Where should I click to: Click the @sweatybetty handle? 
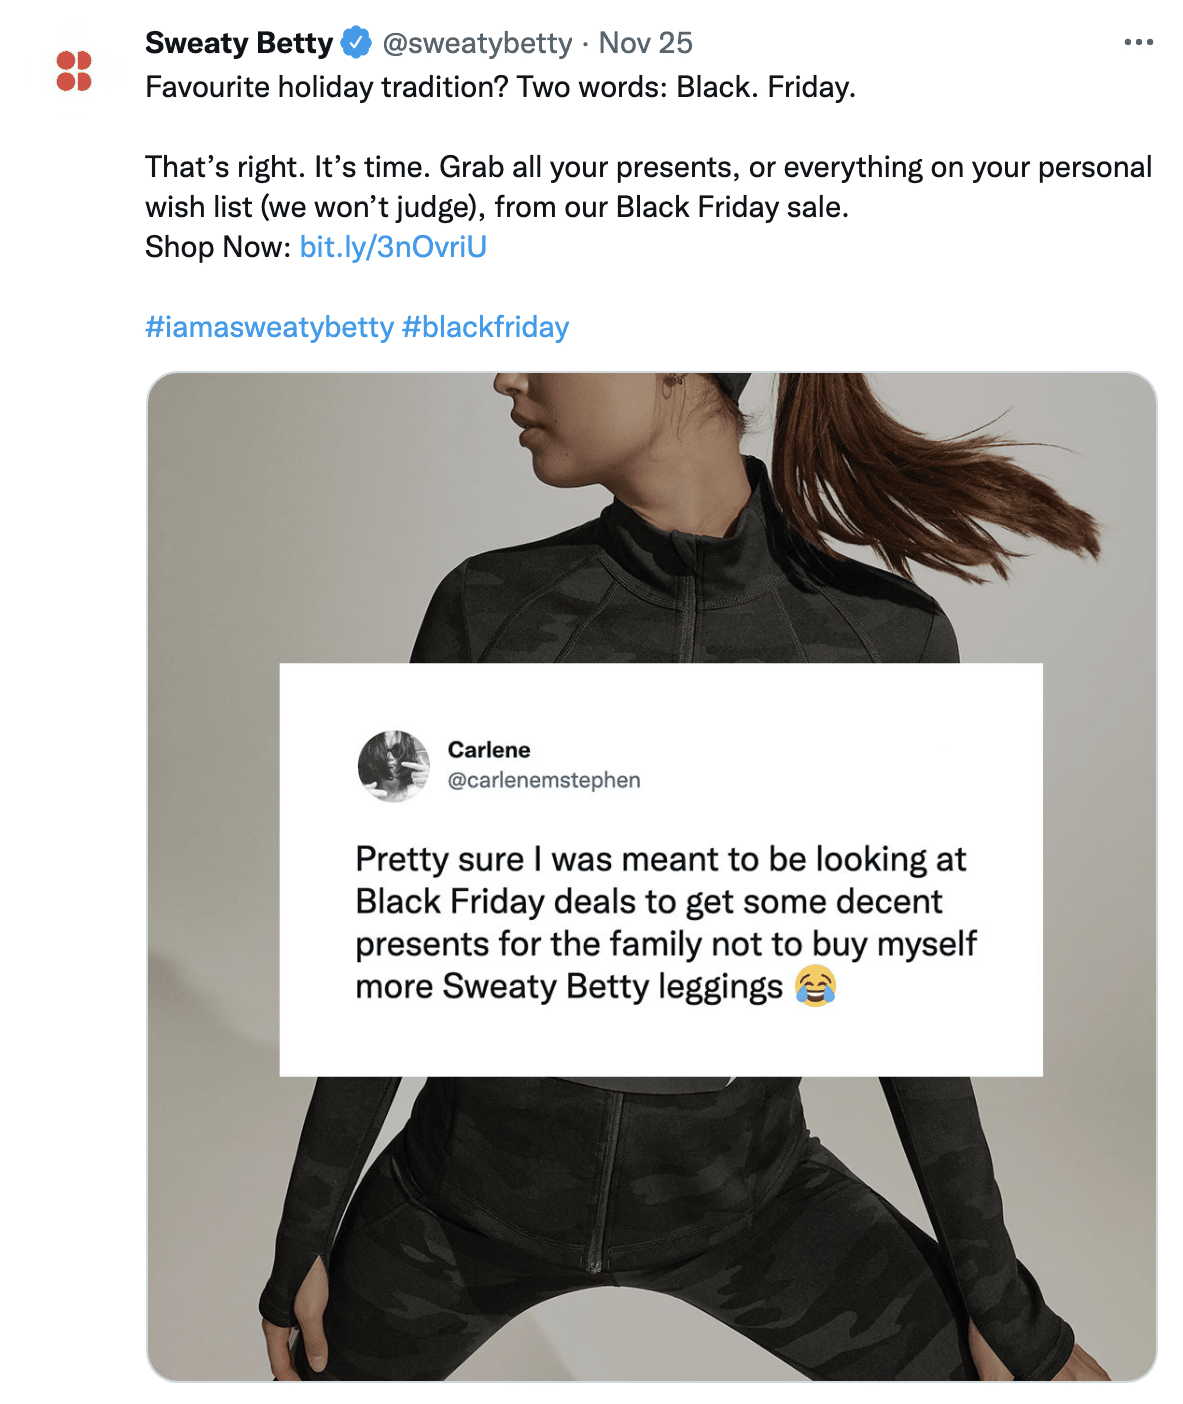pos(477,43)
